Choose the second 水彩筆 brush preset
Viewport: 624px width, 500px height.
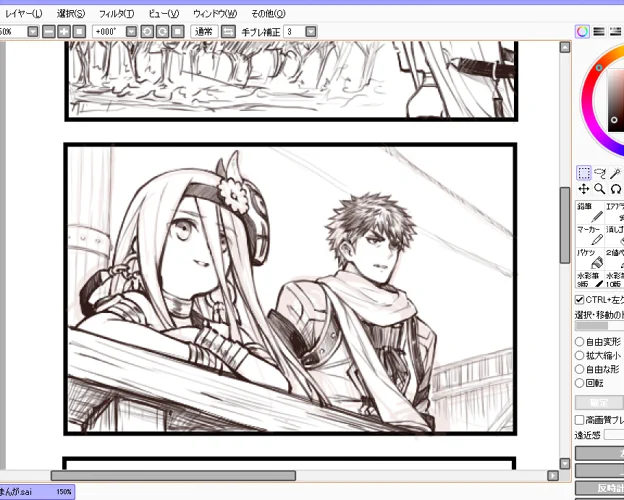coord(614,279)
